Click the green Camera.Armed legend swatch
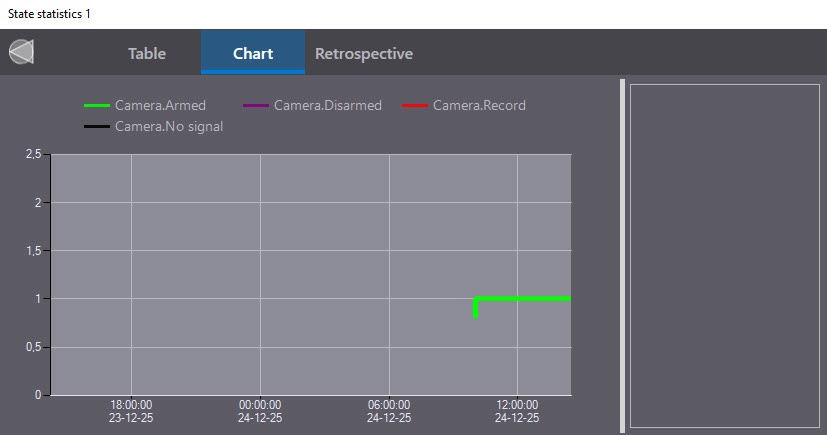This screenshot has height=435, width=827. (x=97, y=105)
